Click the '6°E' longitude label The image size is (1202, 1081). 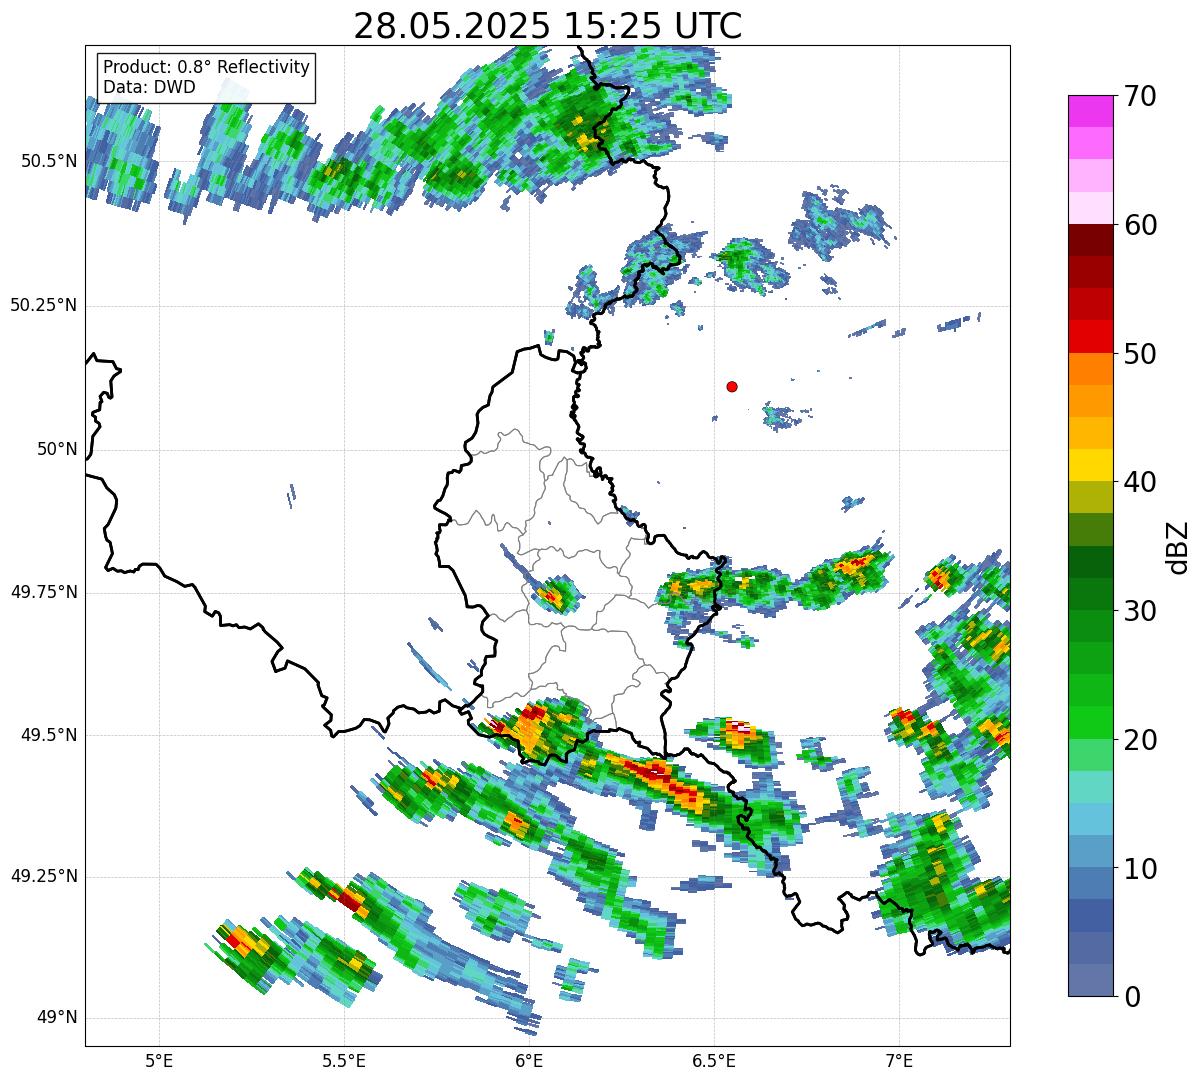tap(529, 1061)
